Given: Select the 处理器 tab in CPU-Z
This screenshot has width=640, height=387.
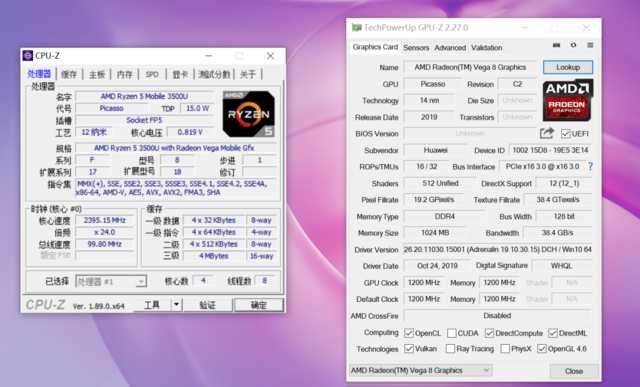Looking at the screenshot, I should click(x=39, y=74).
